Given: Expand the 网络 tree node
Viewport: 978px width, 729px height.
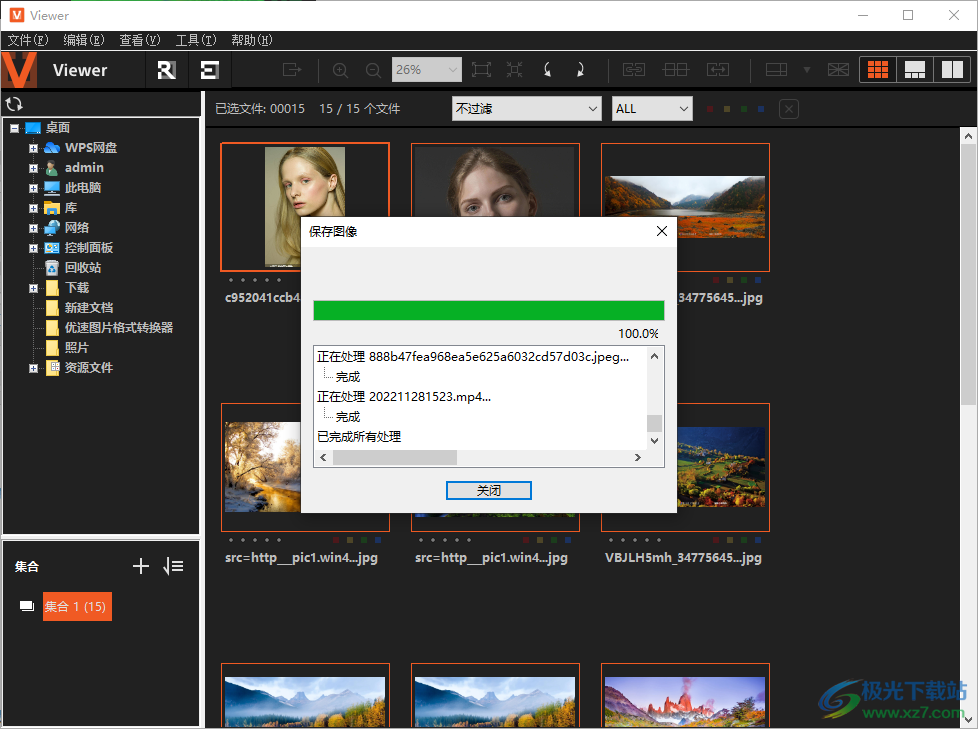Looking at the screenshot, I should 34,228.
